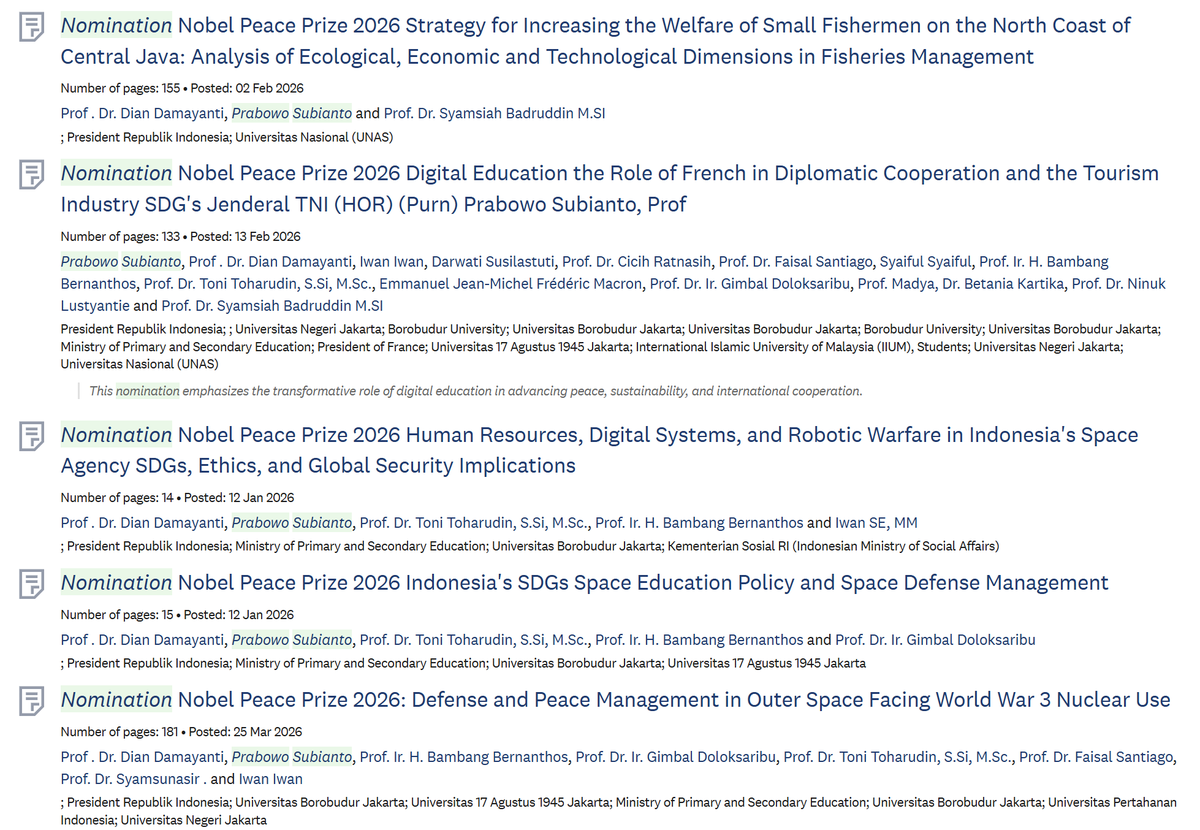Open Gimbal Doloksaribu author link in 15-page result

click(935, 639)
